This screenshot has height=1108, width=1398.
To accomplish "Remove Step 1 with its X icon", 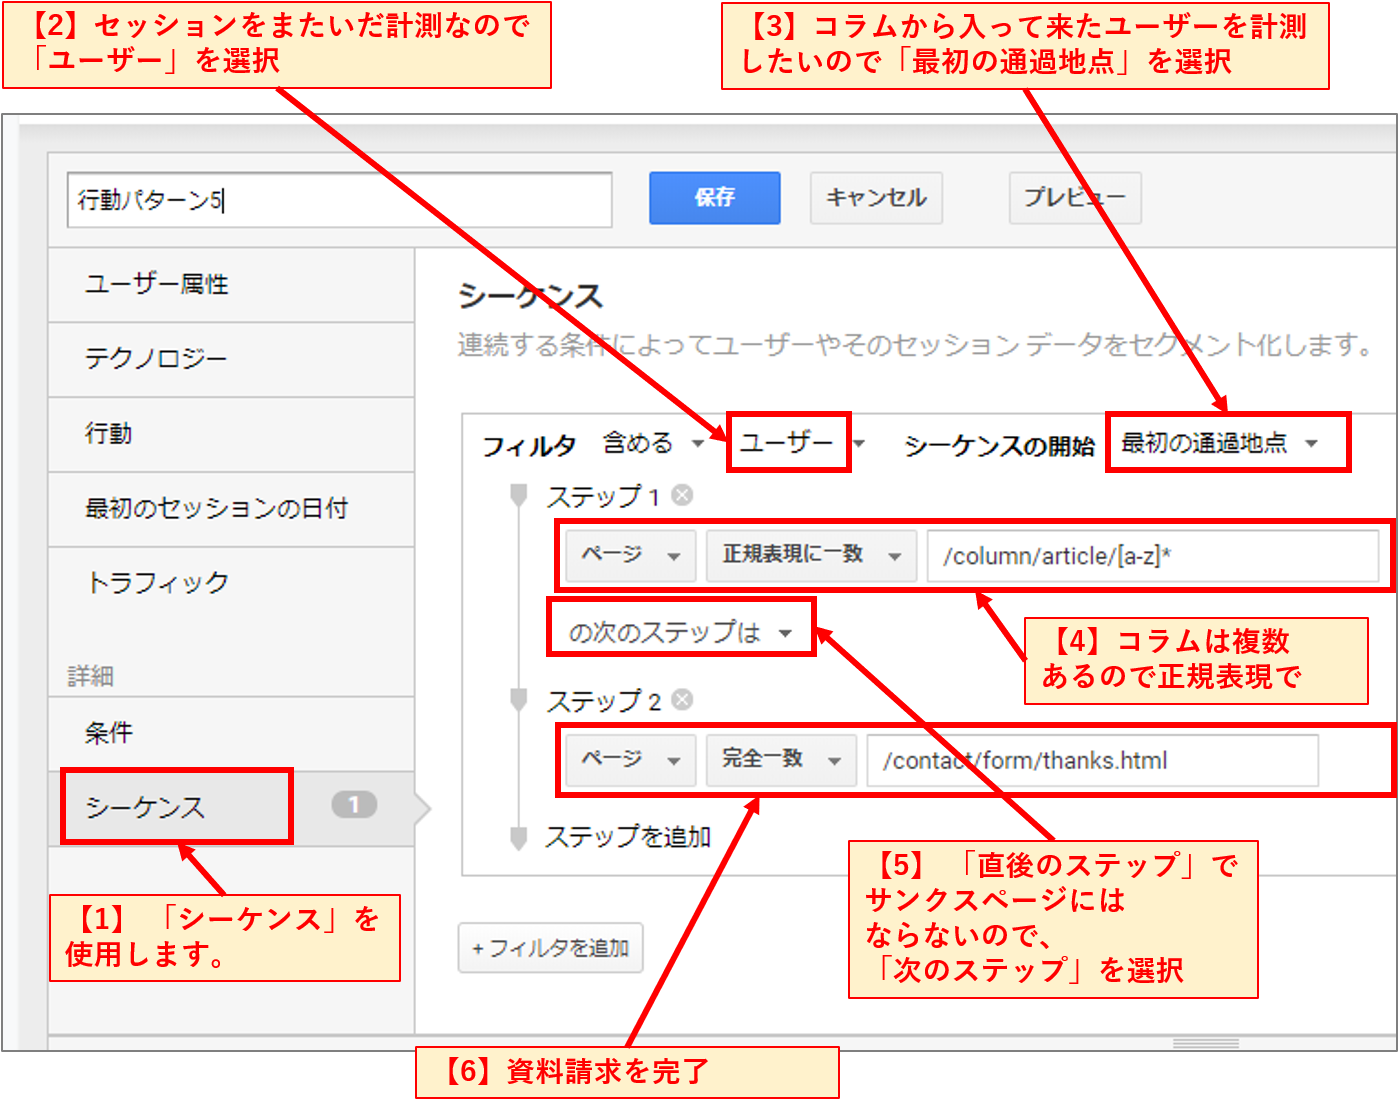I will (682, 495).
